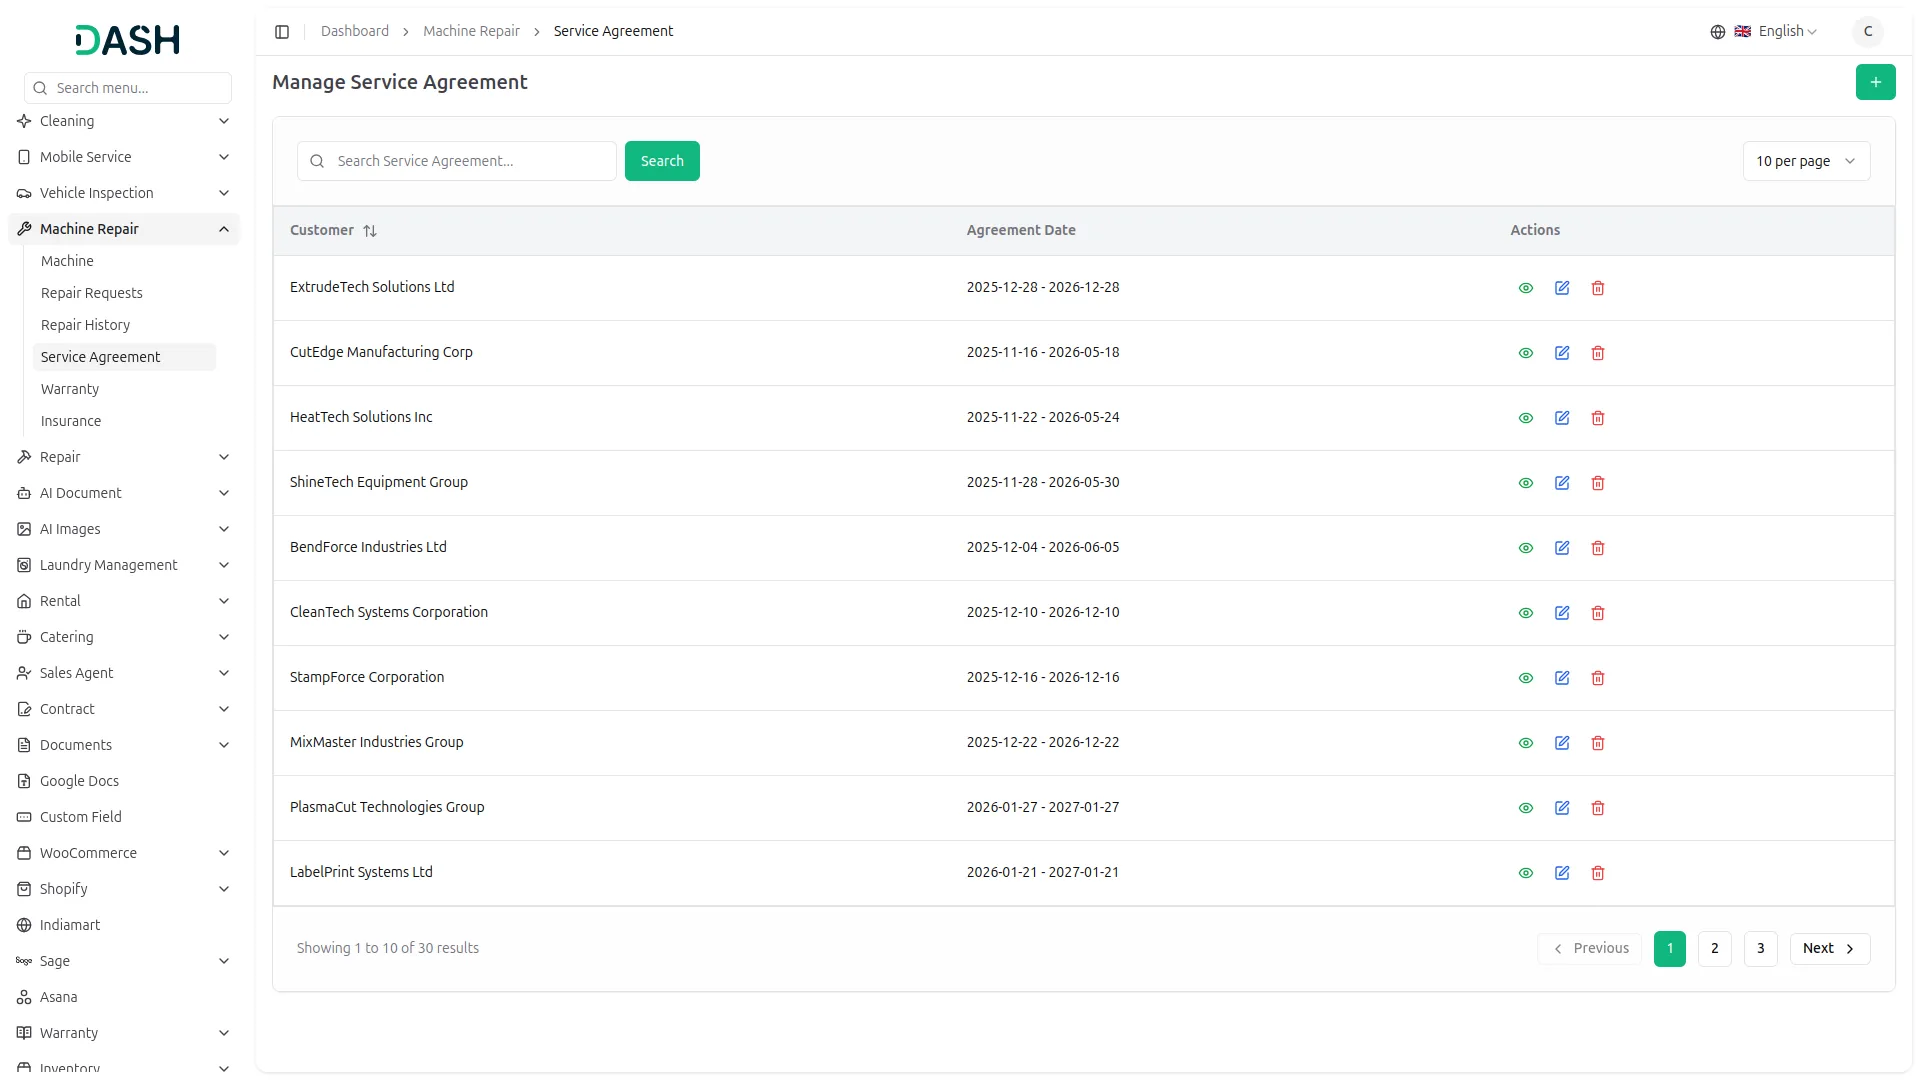Edit the CutEdge Manufacturing Corp agreement

pyautogui.click(x=1562, y=353)
